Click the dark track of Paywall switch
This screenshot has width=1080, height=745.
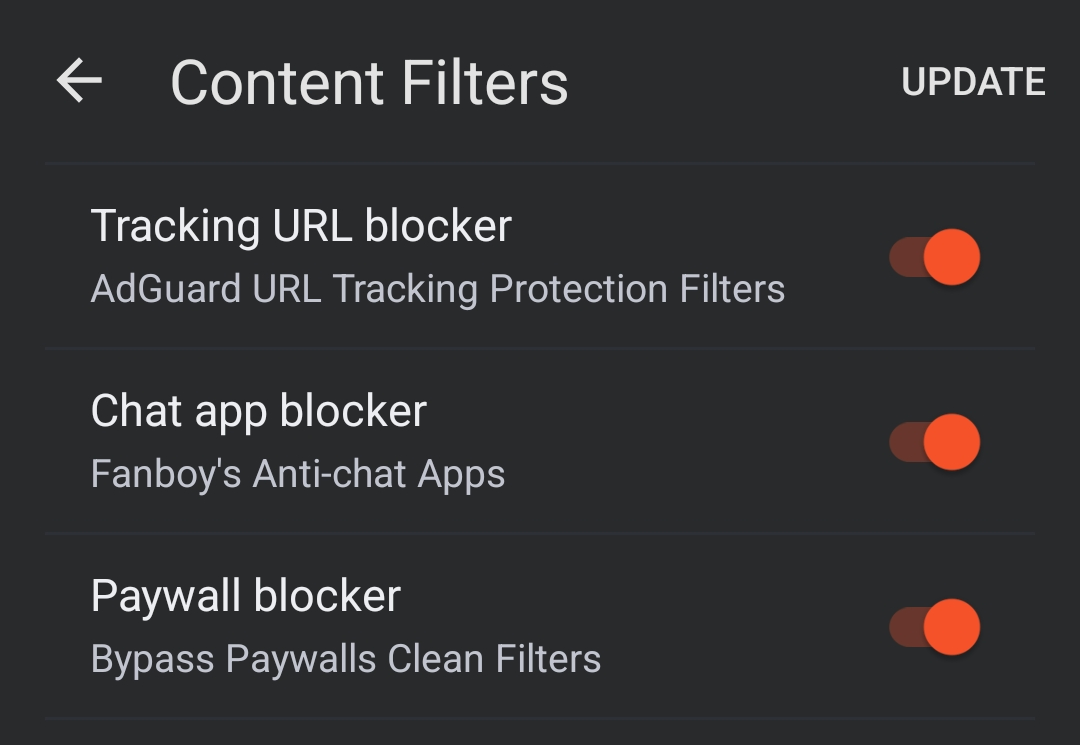(905, 627)
